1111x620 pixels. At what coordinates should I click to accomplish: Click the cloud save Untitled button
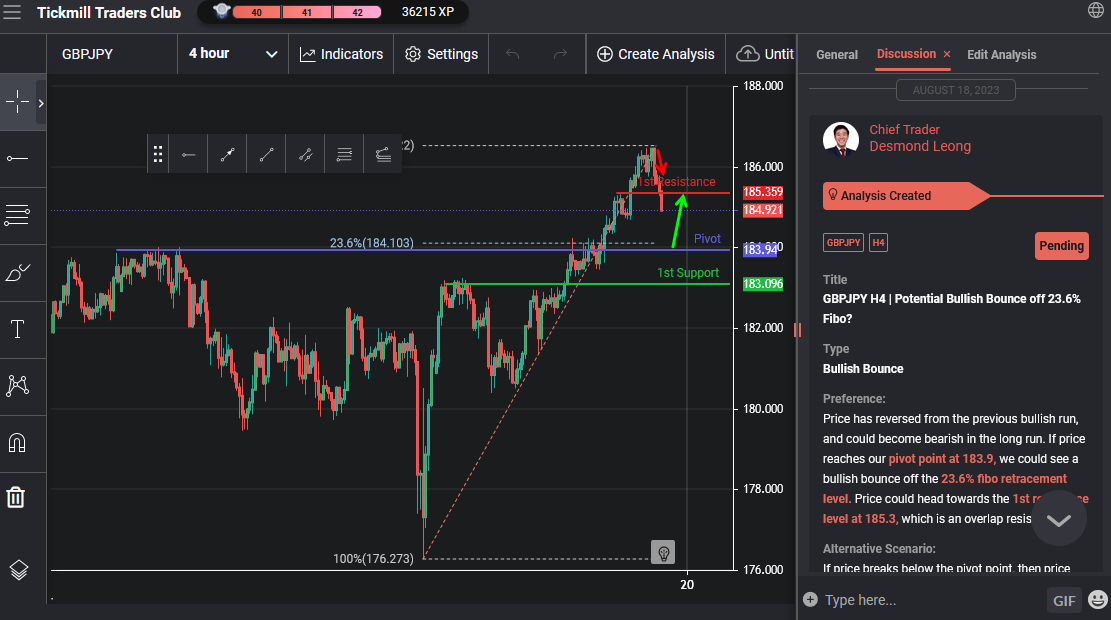(x=765, y=54)
